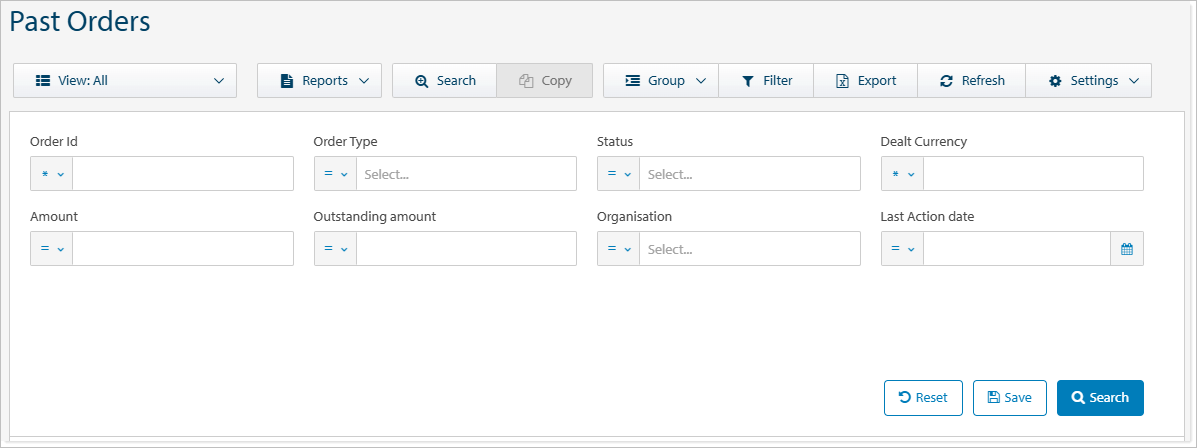The height and width of the screenshot is (448, 1197).
Task: Open the Organisation operator dropdown
Action: coord(618,249)
